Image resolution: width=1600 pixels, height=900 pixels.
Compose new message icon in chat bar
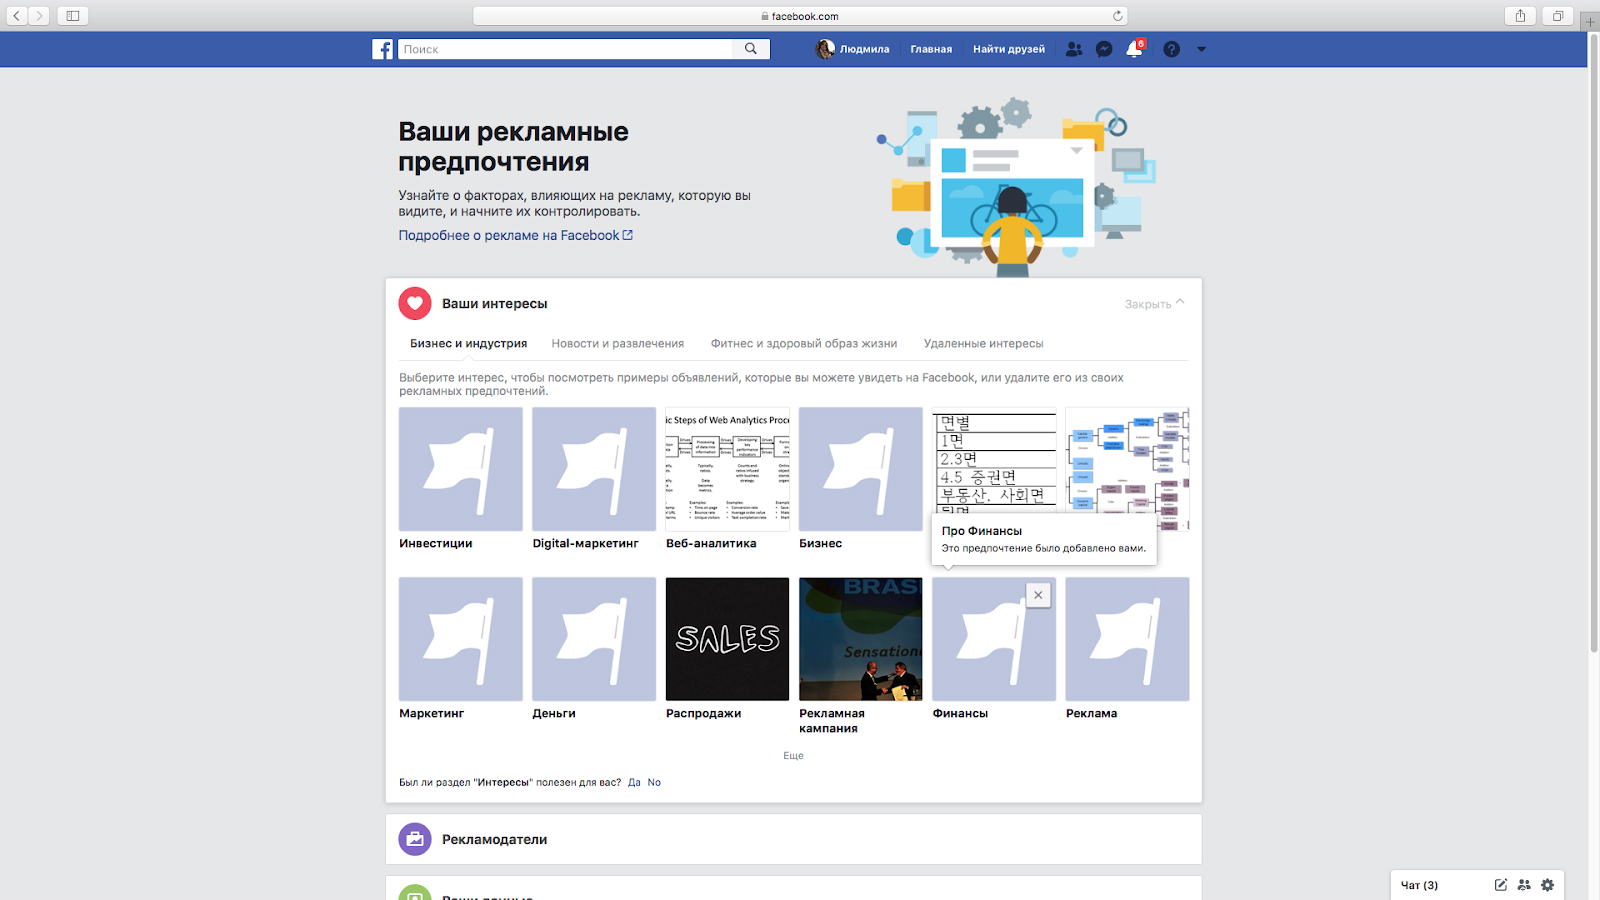coord(1500,885)
